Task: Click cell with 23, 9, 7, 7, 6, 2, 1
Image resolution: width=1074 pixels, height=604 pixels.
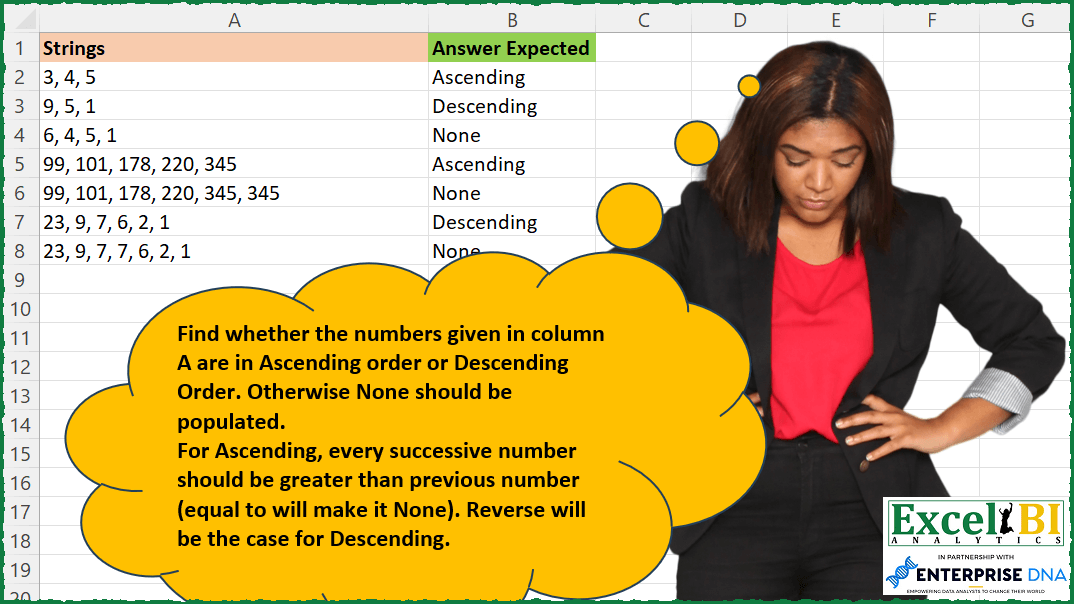Action: click(x=234, y=251)
